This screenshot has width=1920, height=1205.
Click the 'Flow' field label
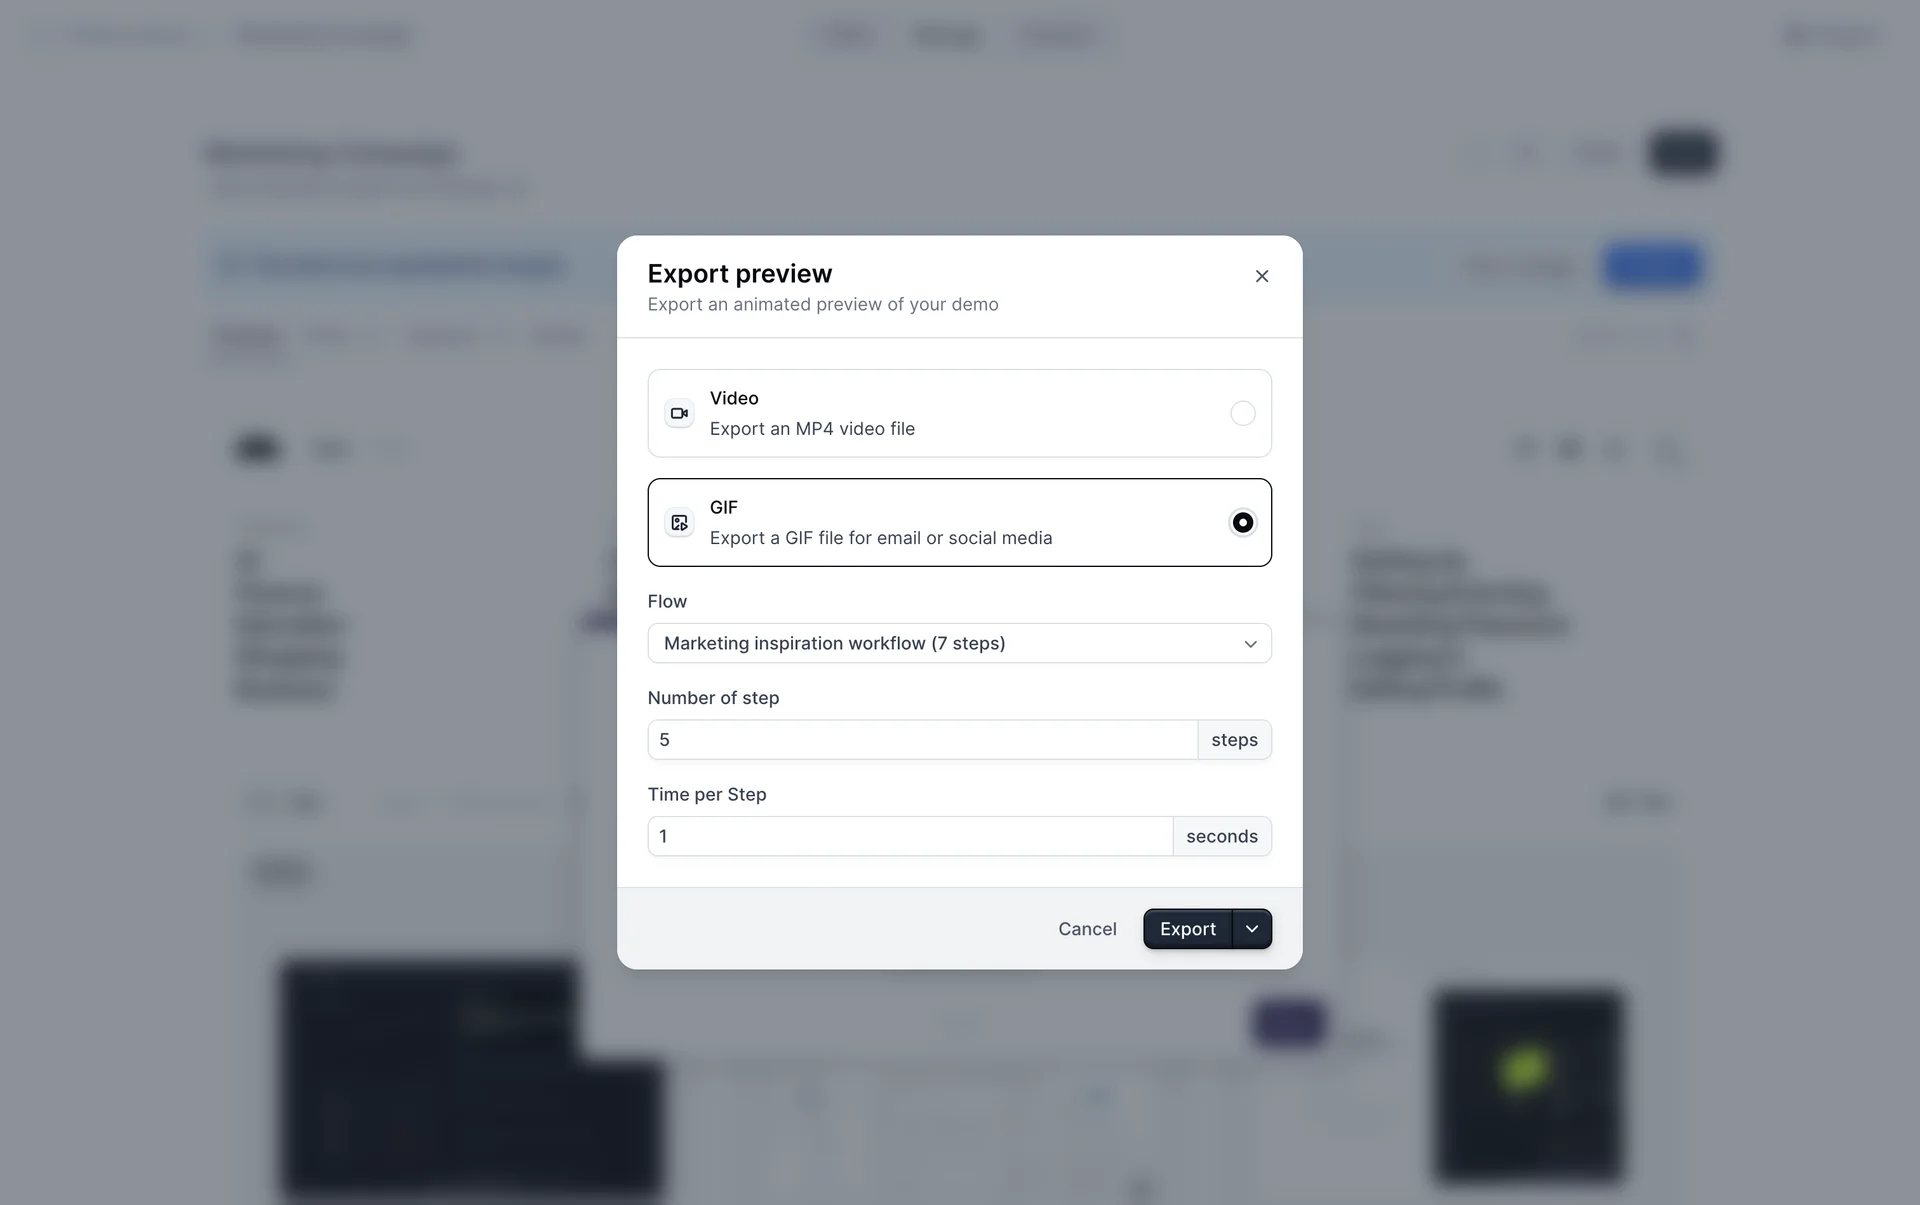tap(667, 601)
